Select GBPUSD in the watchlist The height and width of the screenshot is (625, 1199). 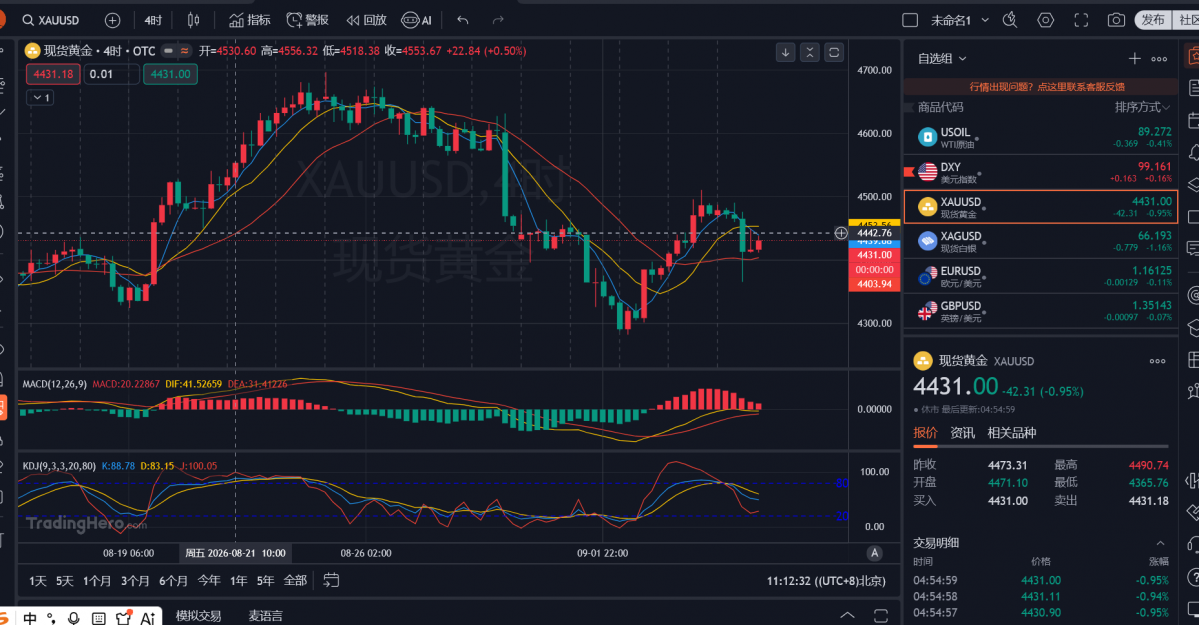pyautogui.click(x=1041, y=311)
